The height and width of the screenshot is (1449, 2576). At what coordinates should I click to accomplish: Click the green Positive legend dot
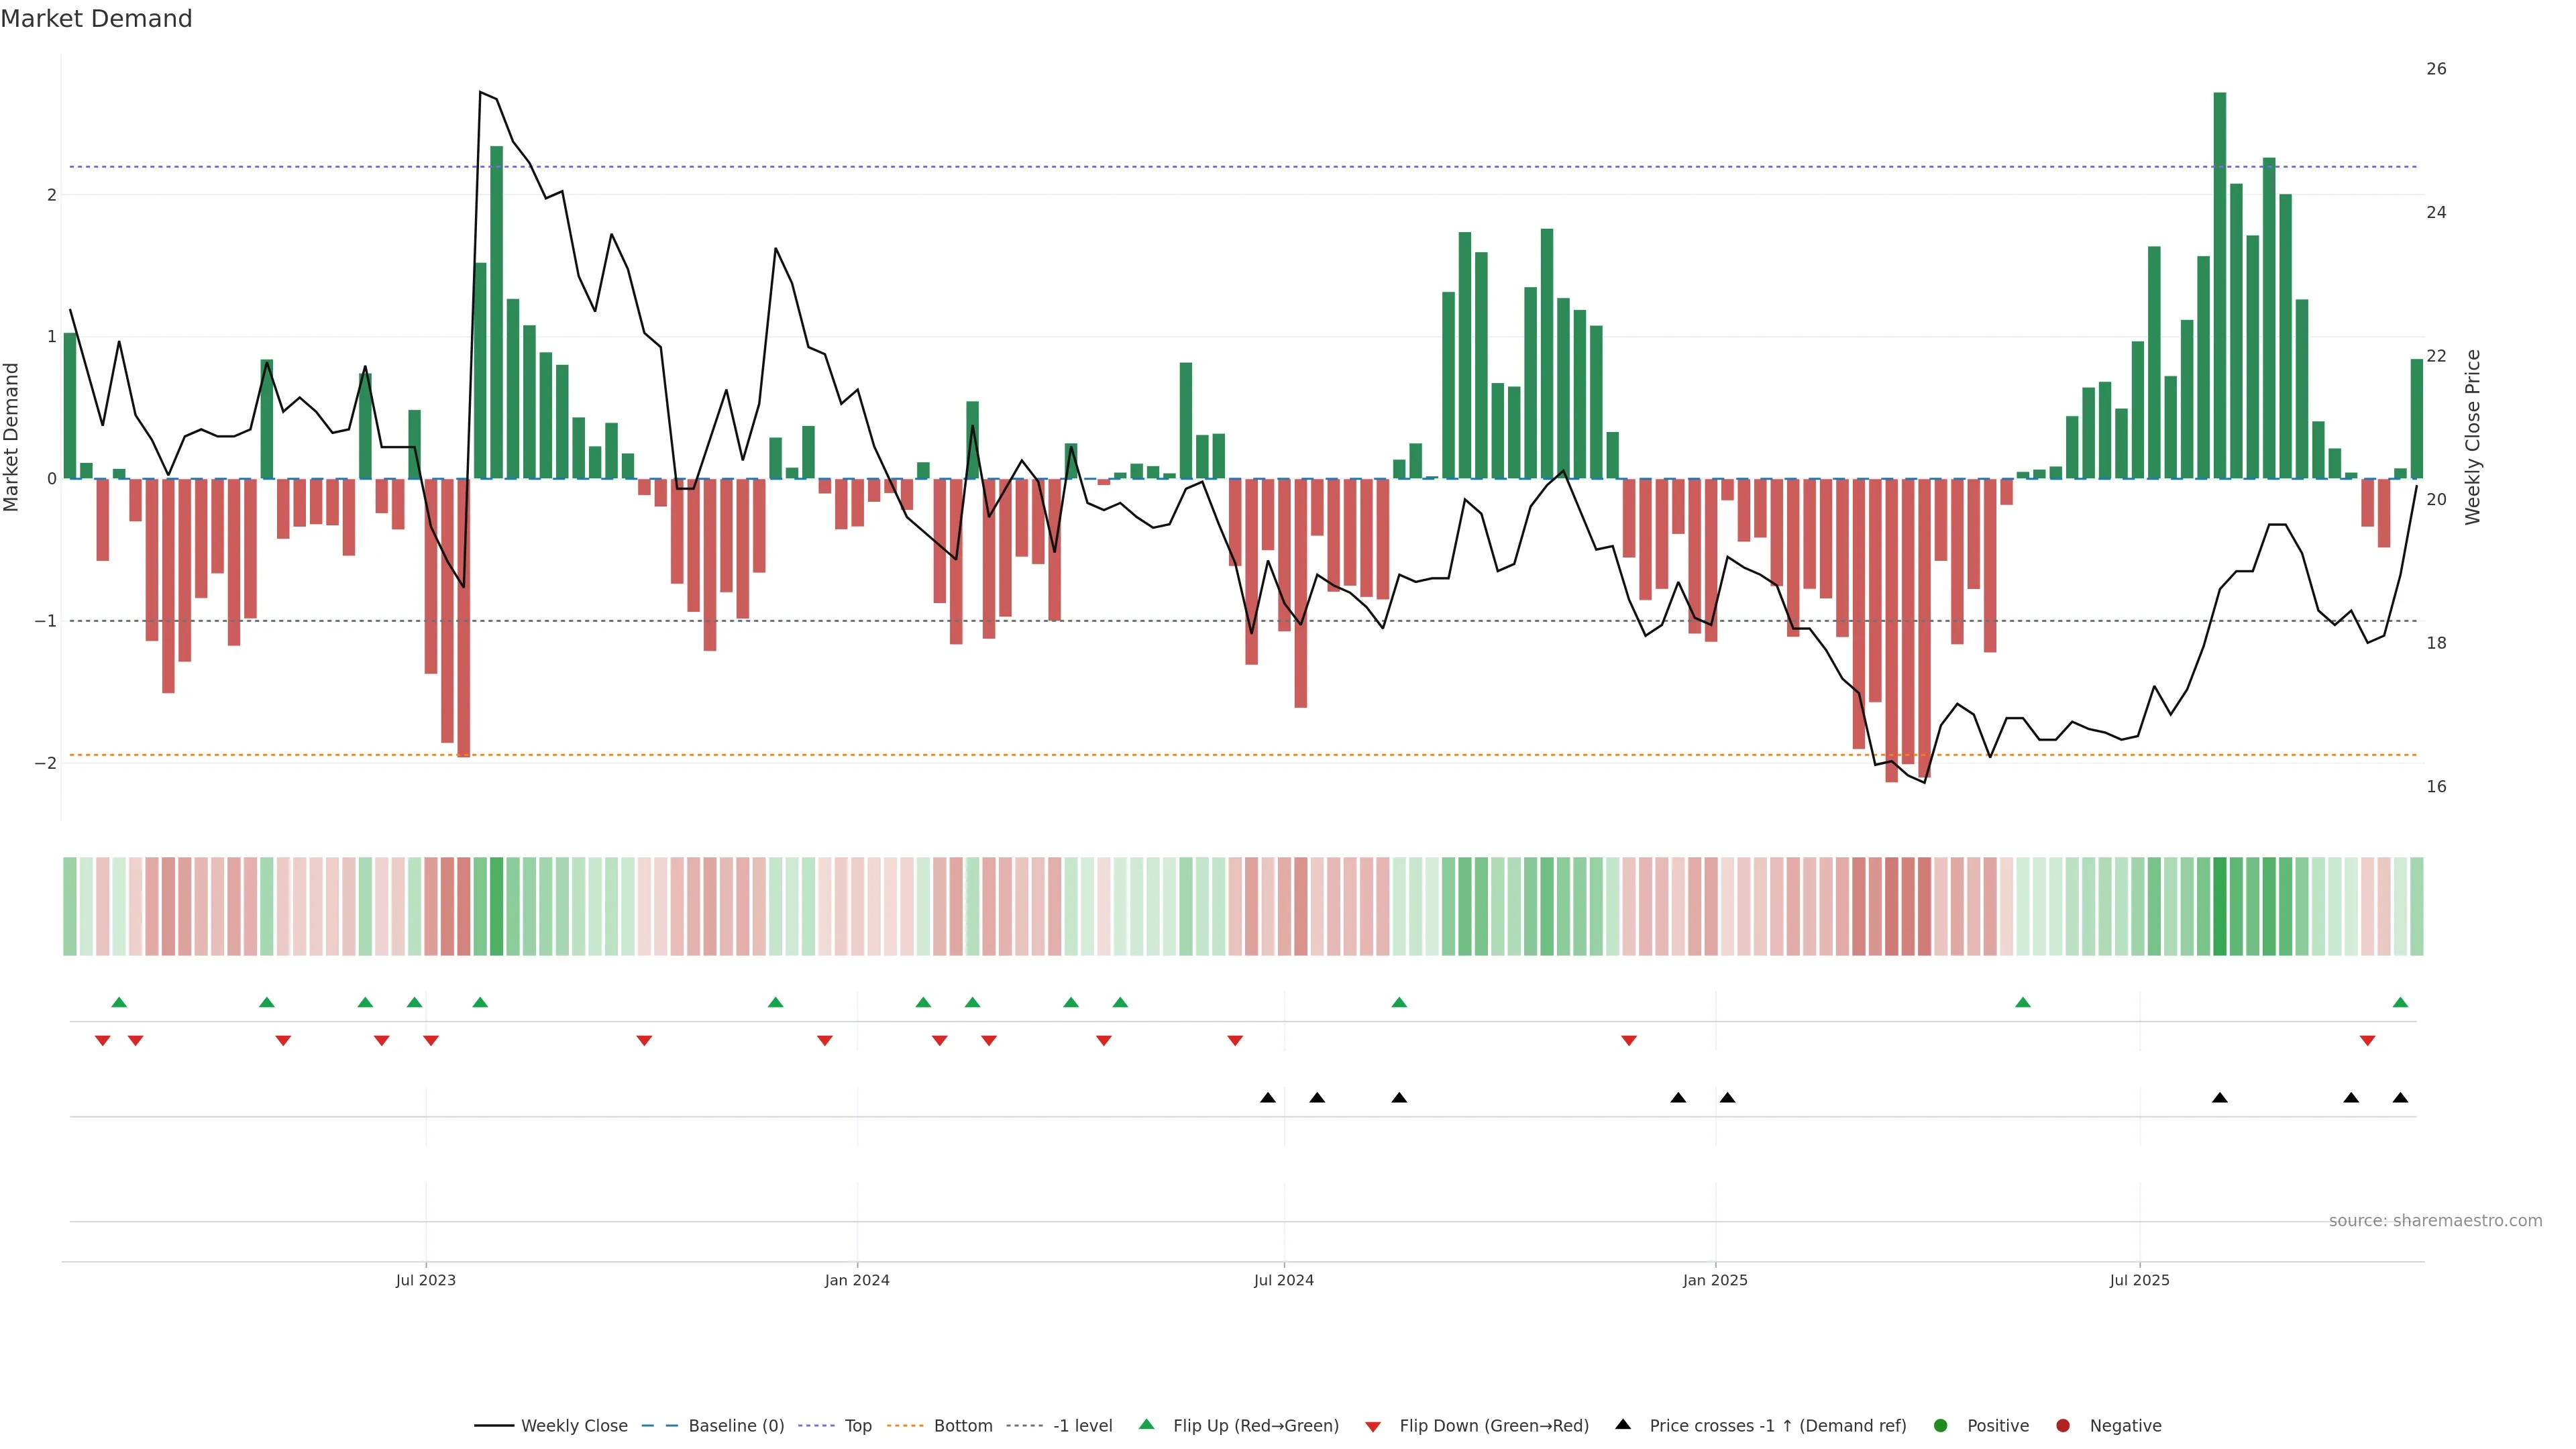coord(1941,1425)
